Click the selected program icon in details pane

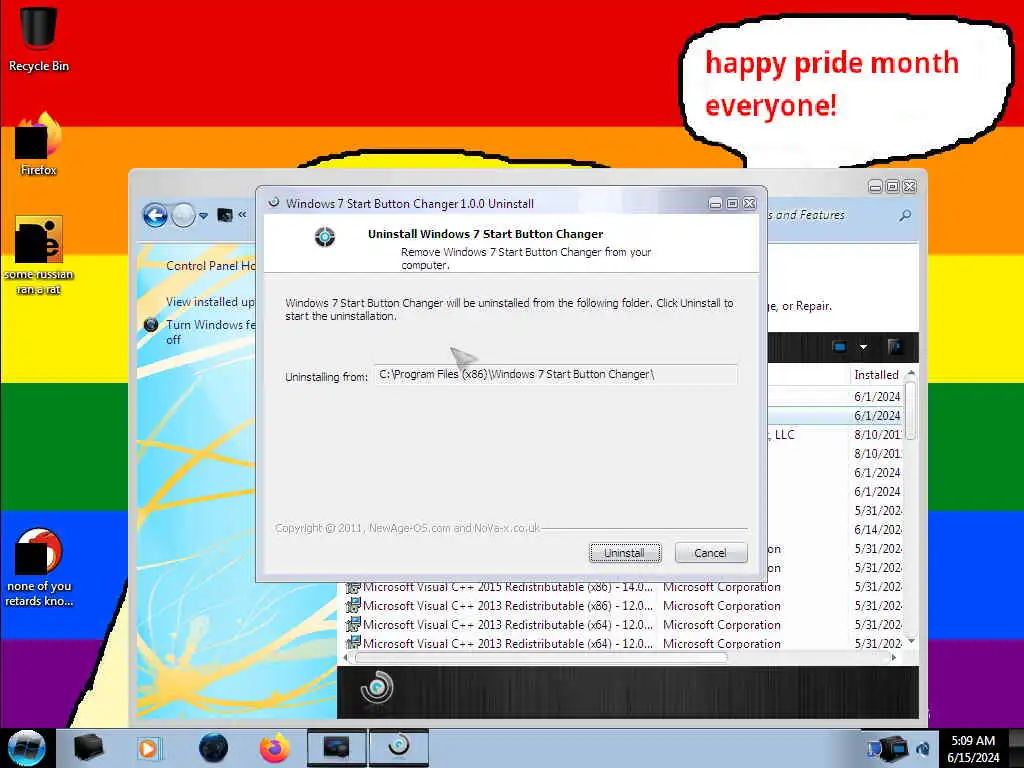377,688
